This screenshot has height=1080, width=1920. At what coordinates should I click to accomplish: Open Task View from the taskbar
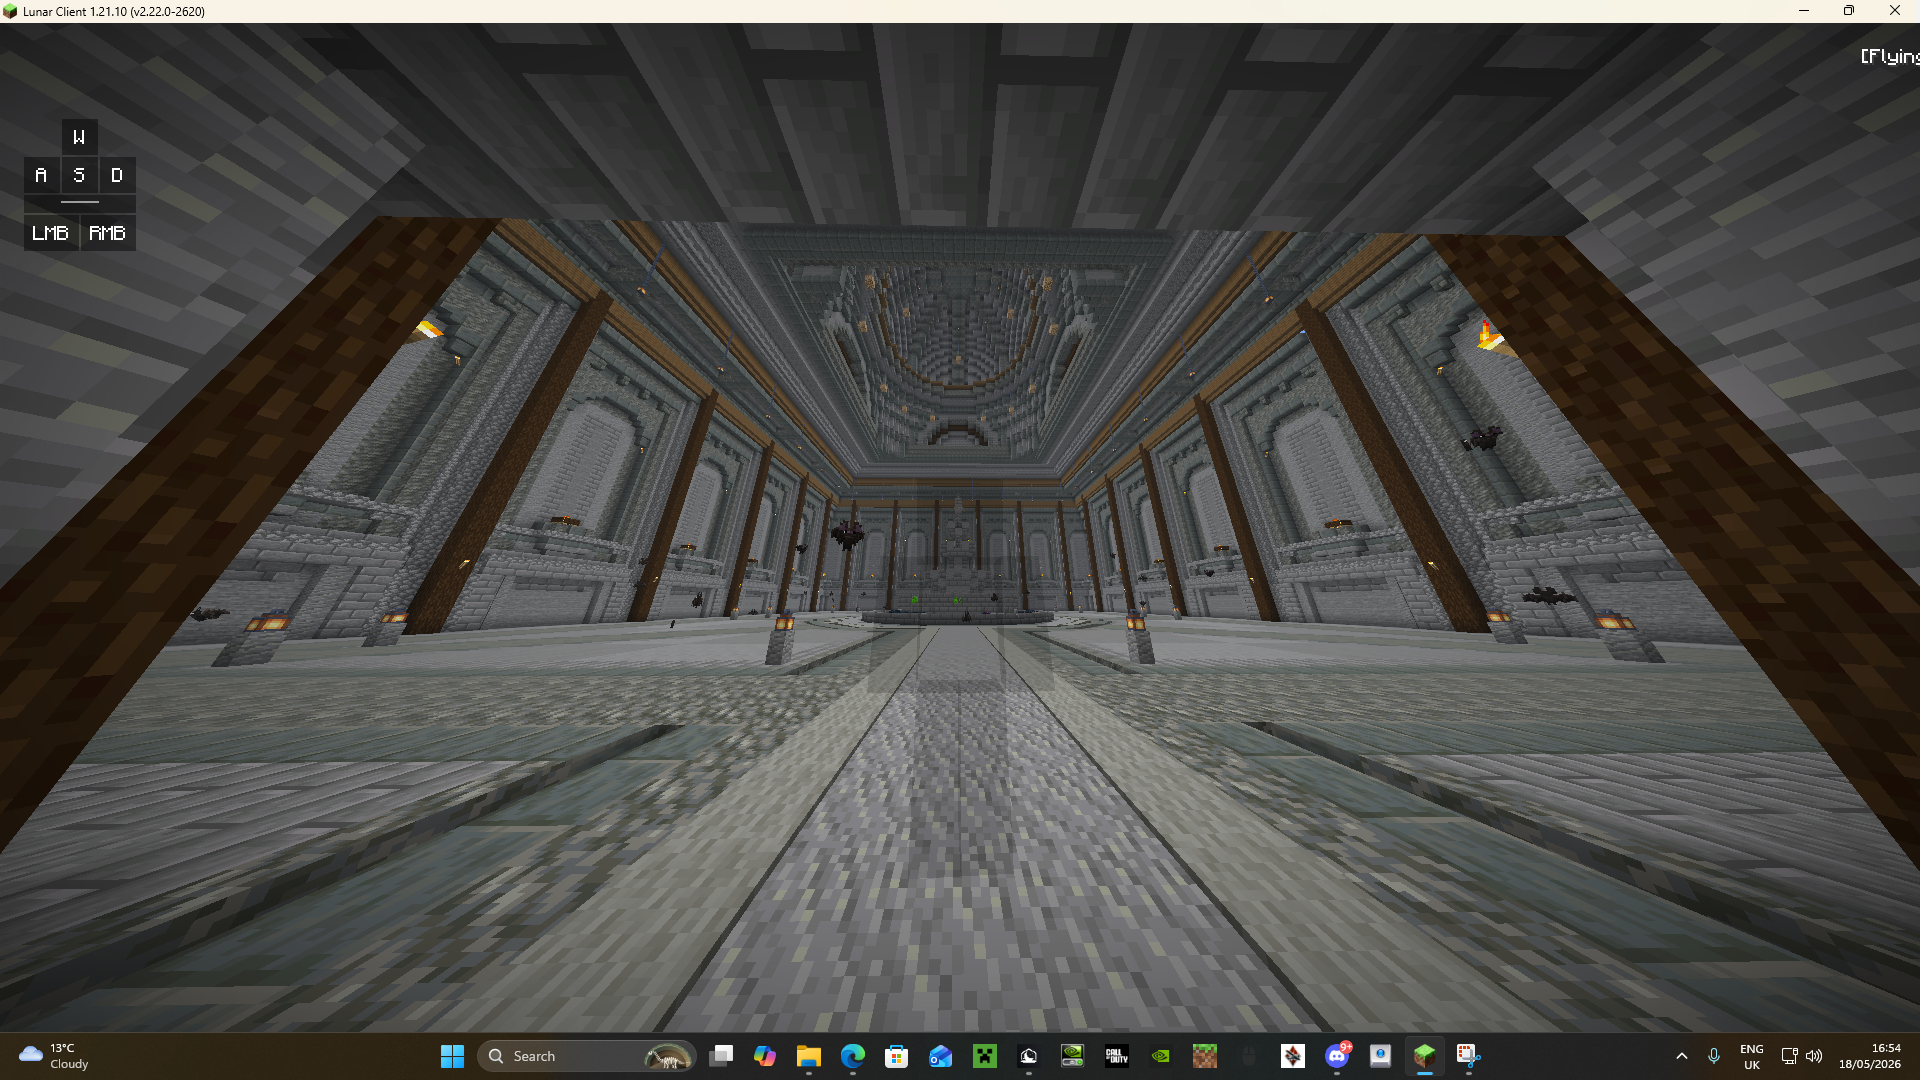pos(721,1056)
